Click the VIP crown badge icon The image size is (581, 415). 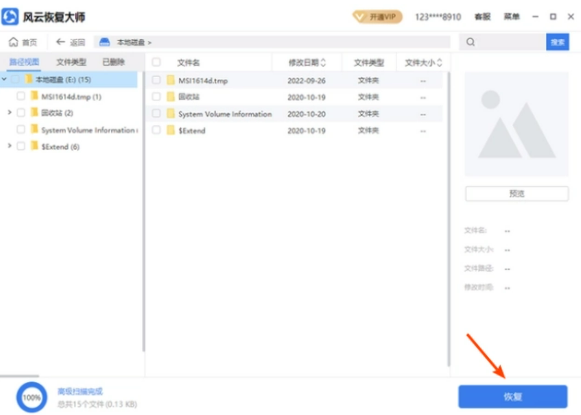tap(359, 17)
